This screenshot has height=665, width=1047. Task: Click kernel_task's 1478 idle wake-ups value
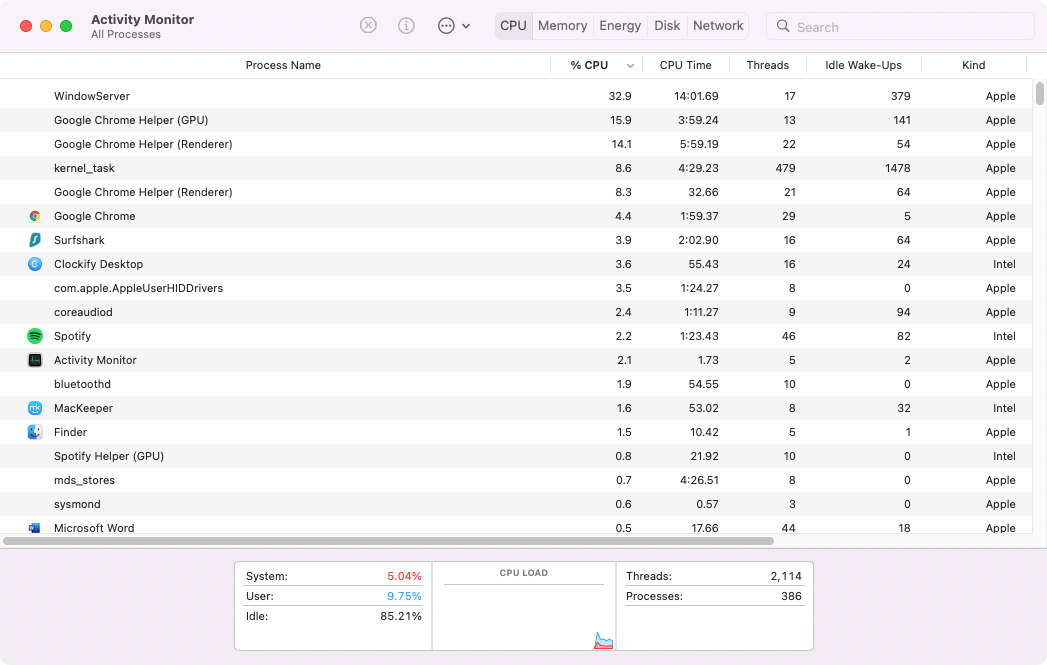897,168
